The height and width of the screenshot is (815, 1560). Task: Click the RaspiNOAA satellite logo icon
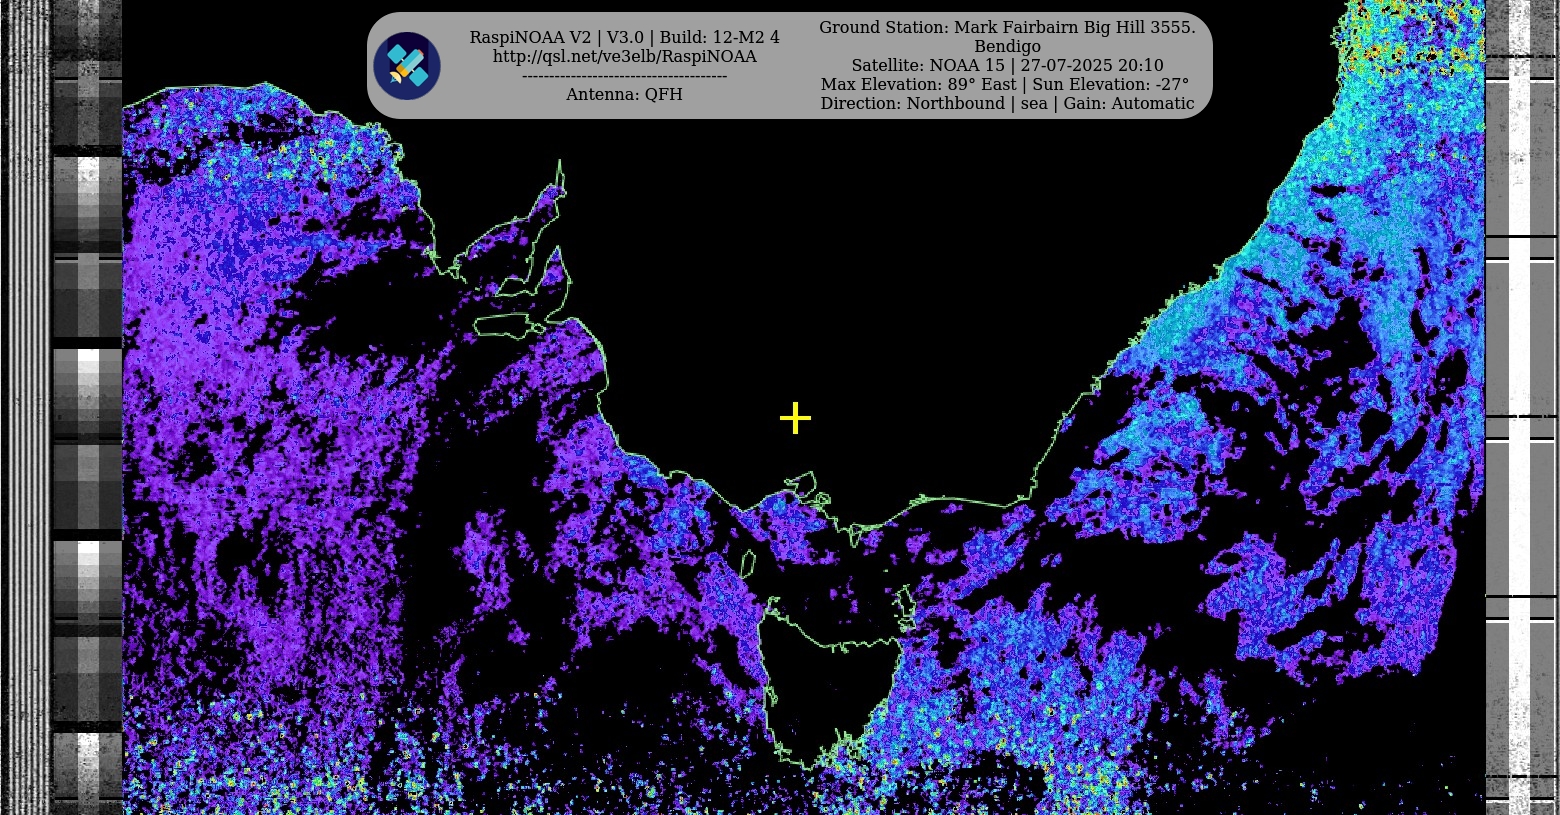pos(407,66)
